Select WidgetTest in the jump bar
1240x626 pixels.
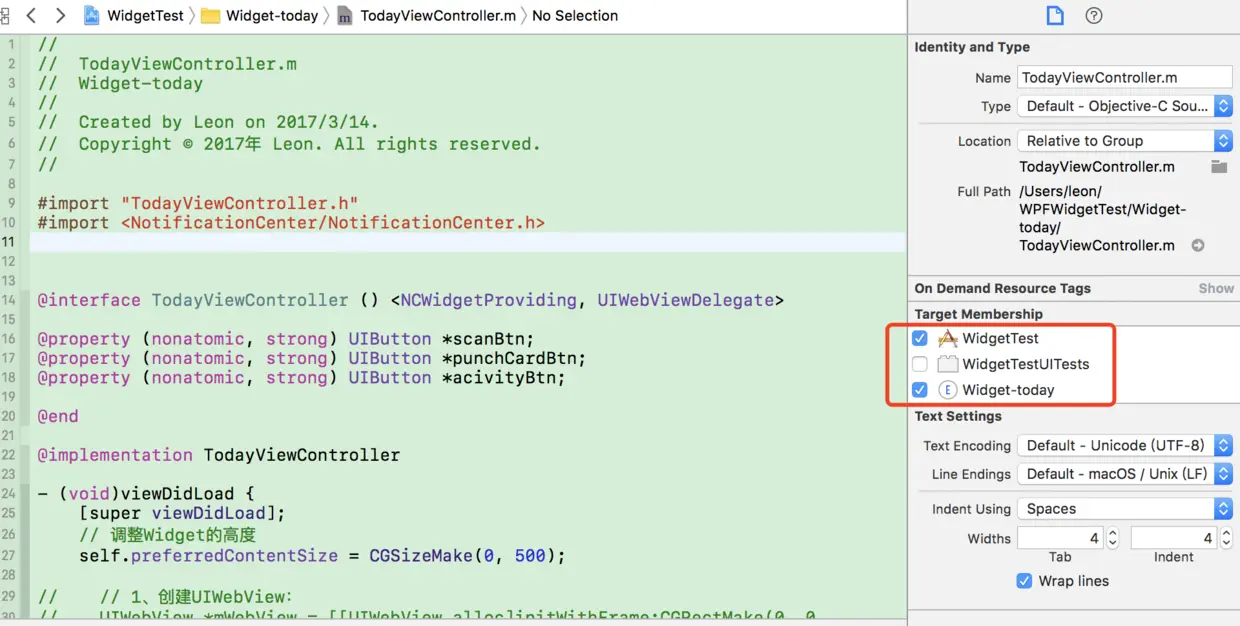coord(146,15)
